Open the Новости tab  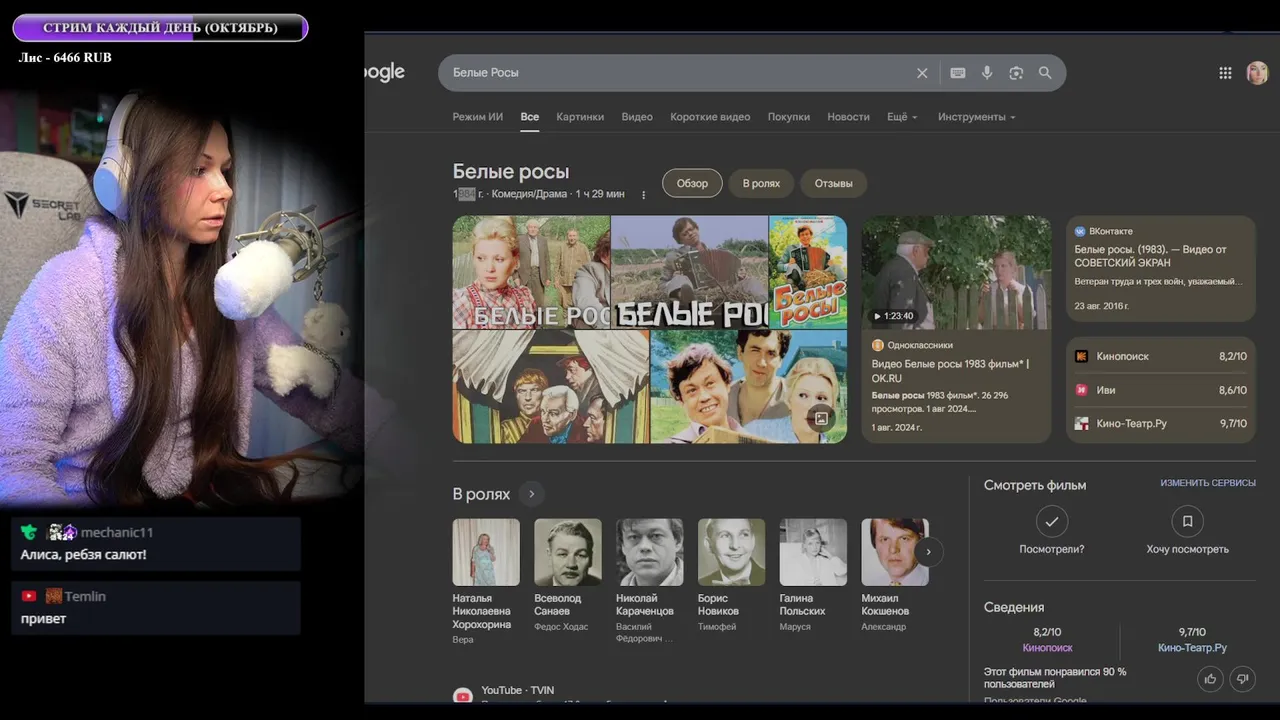point(848,117)
